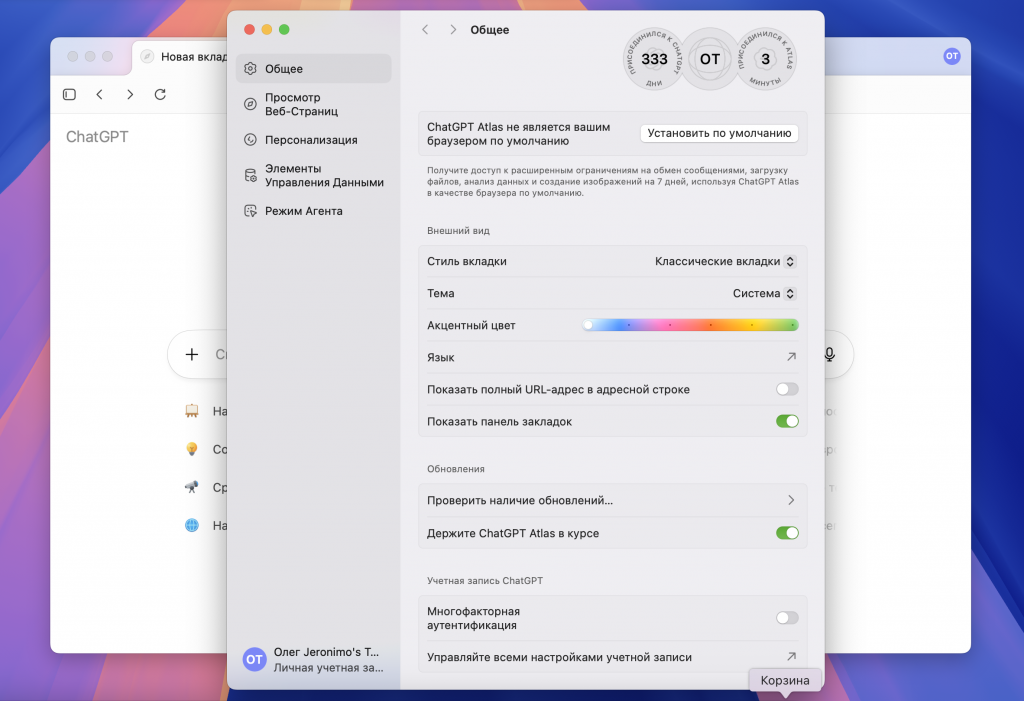Image resolution: width=1024 pixels, height=701 pixels.
Task: Toggle Держите ChatGPT Atlas в курсе switch
Action: (787, 533)
